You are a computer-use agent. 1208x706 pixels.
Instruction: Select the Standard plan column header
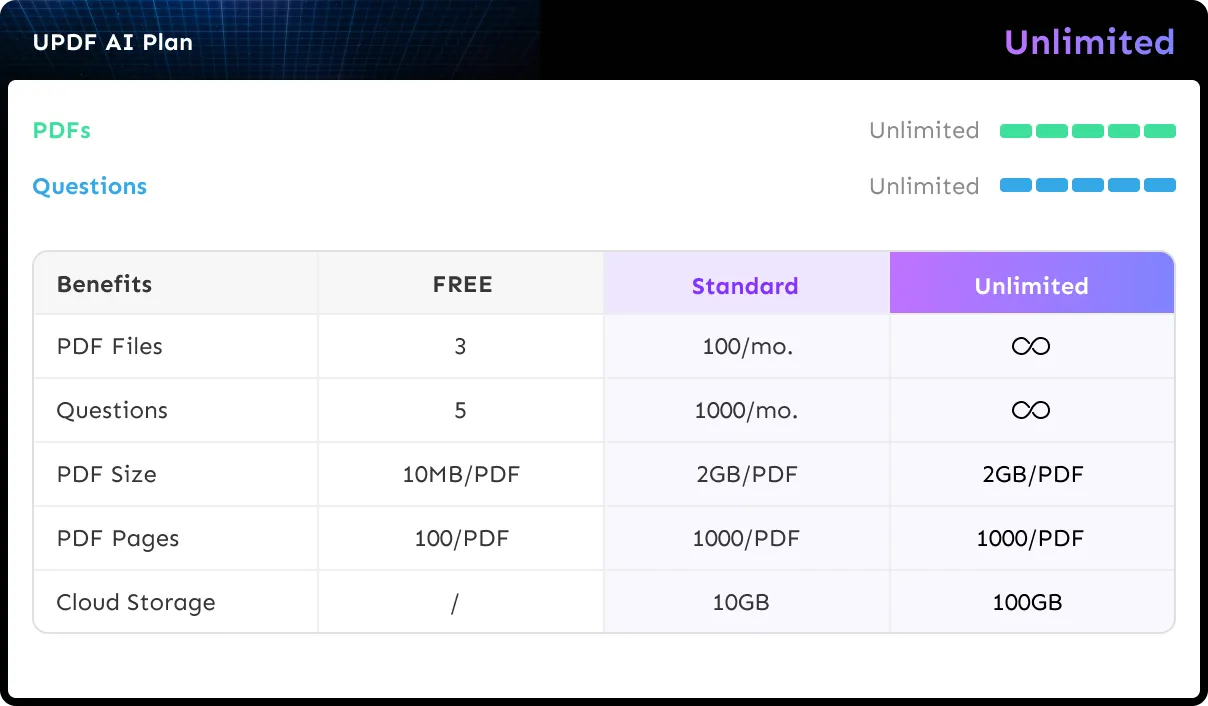(745, 286)
